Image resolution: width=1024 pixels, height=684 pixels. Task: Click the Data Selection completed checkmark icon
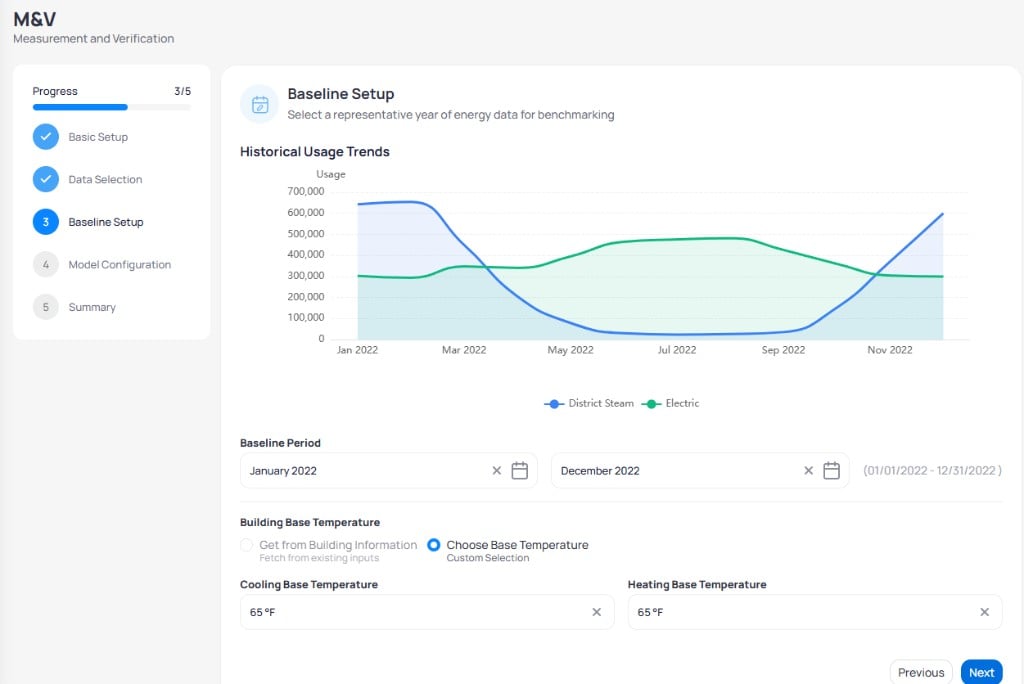[x=46, y=180]
